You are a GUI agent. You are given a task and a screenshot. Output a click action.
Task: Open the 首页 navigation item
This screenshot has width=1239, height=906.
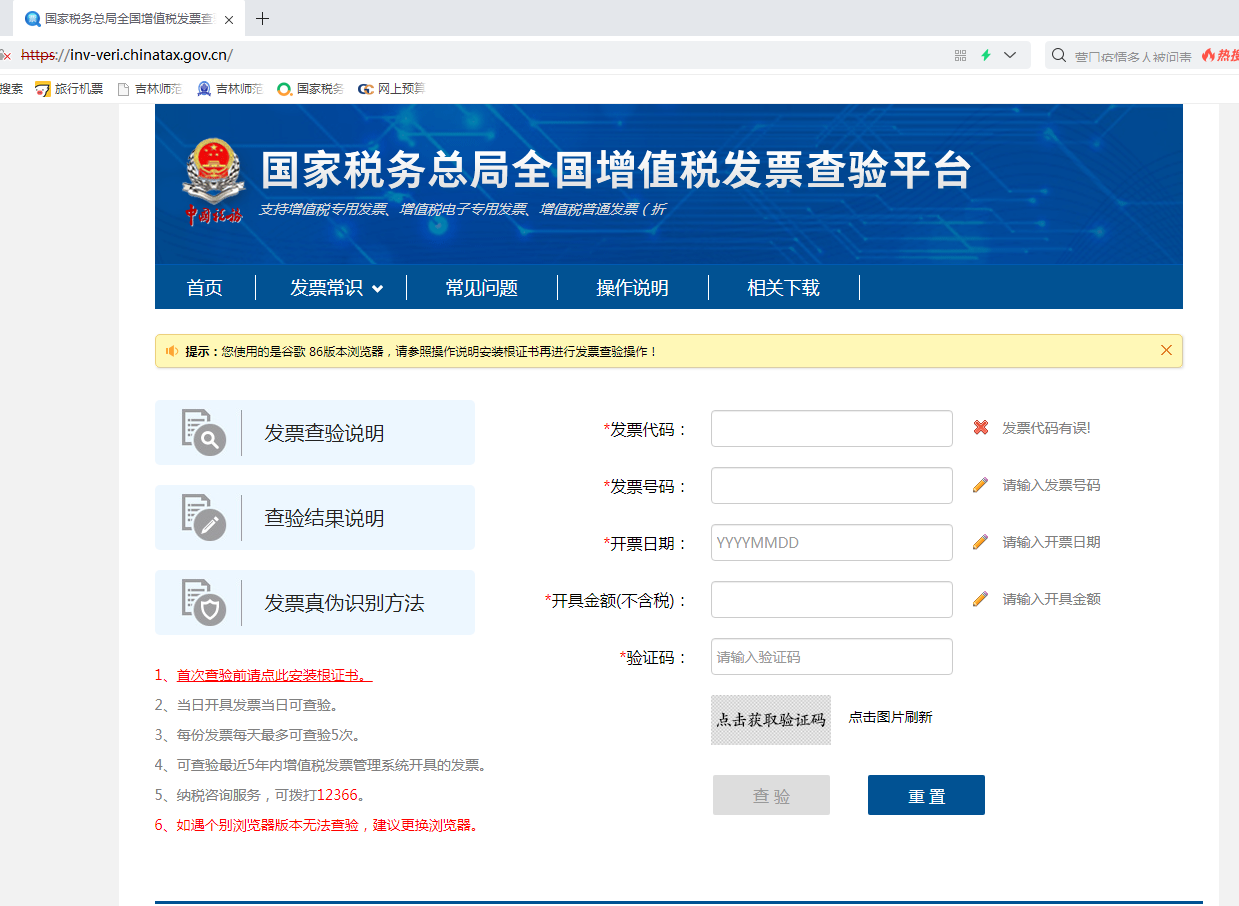click(205, 288)
